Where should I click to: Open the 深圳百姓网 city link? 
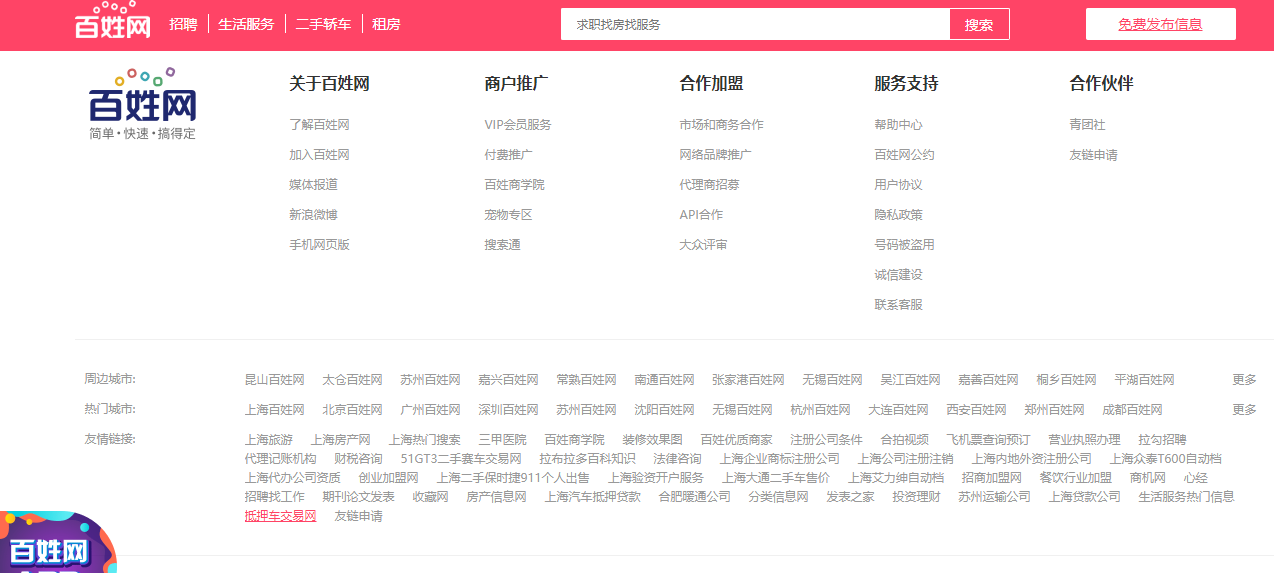pos(508,410)
